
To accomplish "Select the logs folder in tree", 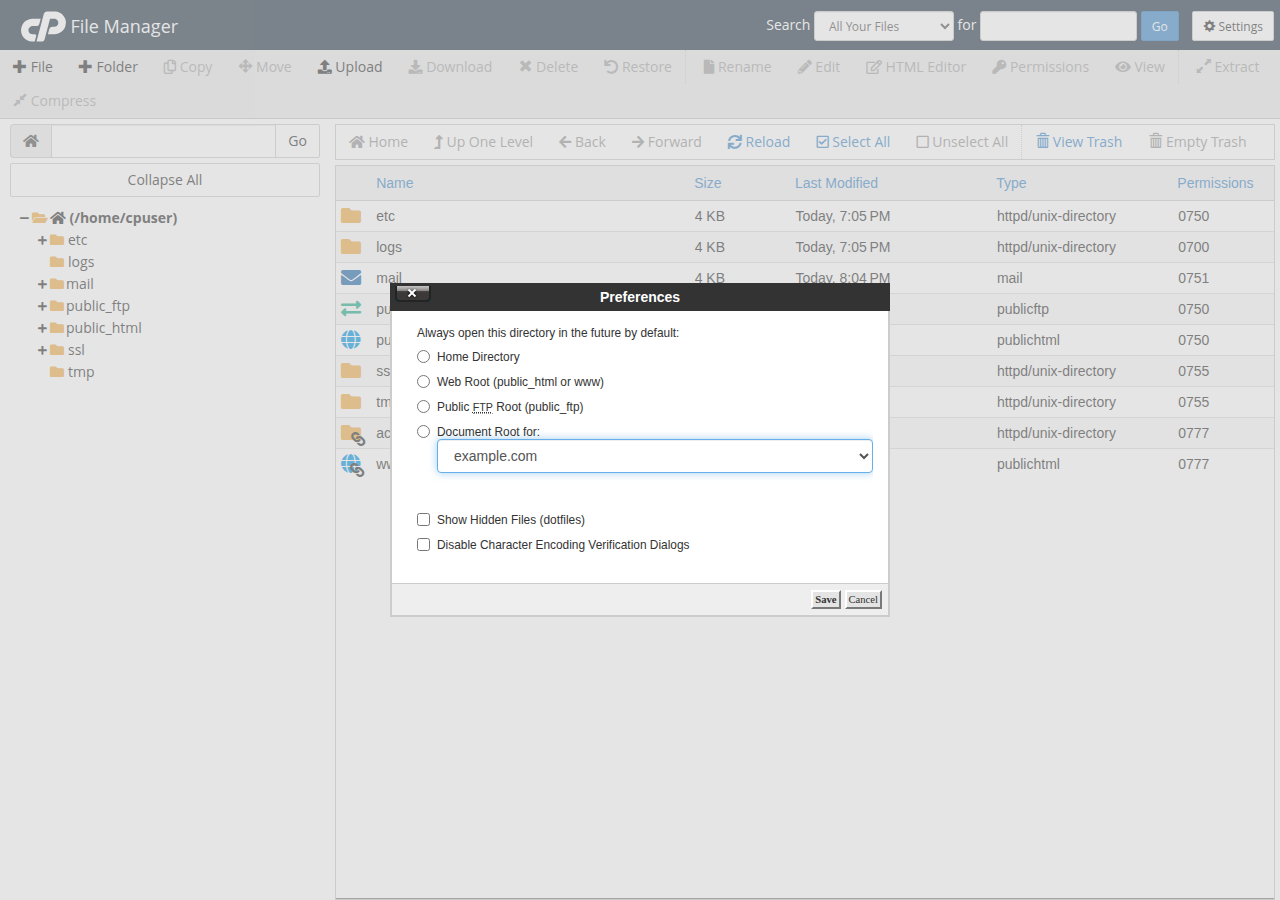I will point(81,262).
